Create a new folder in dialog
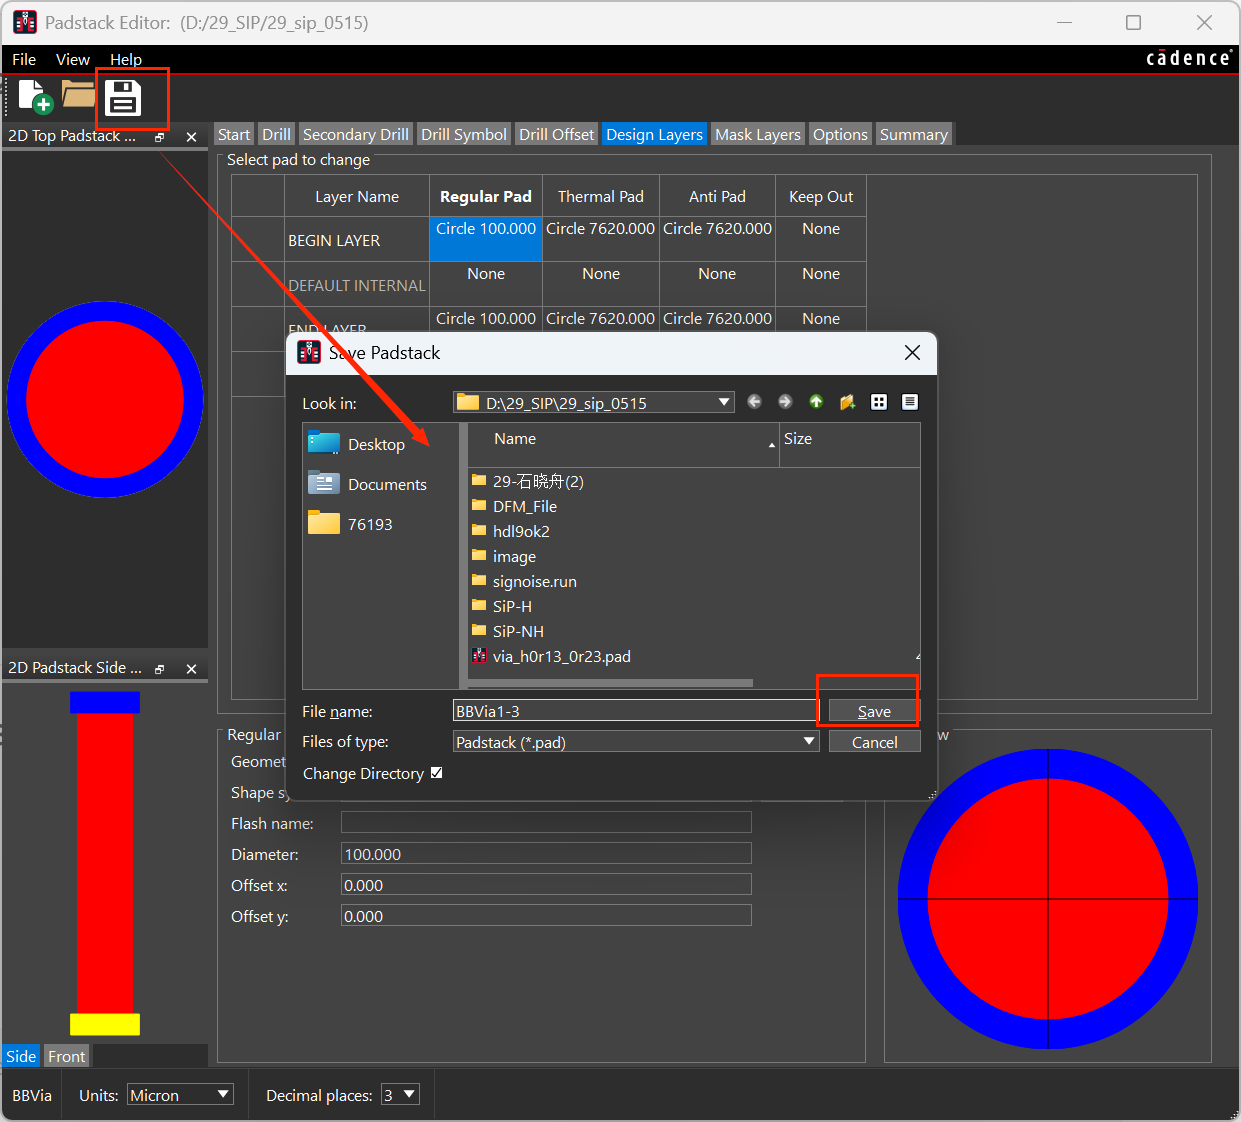Image resolution: width=1241 pixels, height=1122 pixels. (x=847, y=402)
